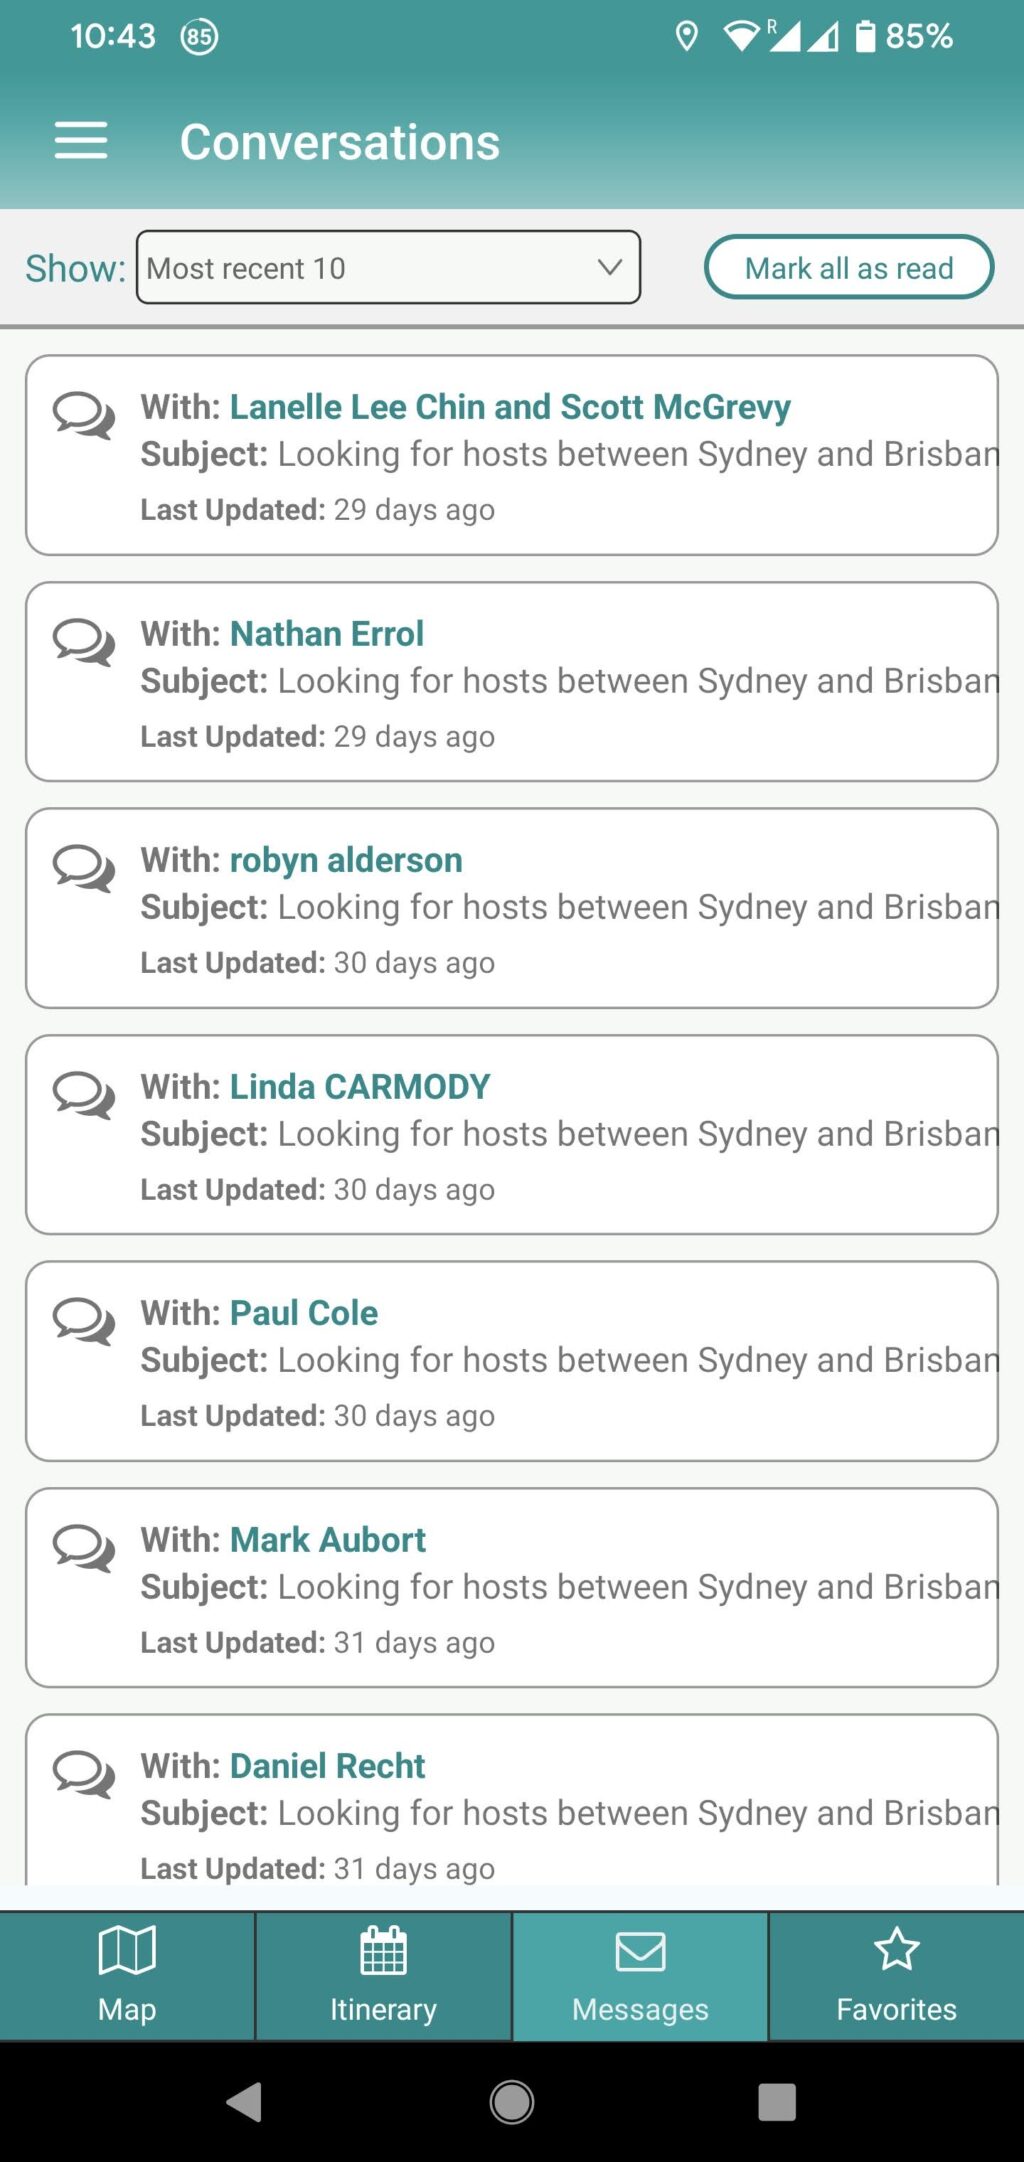Open Linda CARMODY conversation card
Screen dimensions: 1024x2162
[x=511, y=1135]
